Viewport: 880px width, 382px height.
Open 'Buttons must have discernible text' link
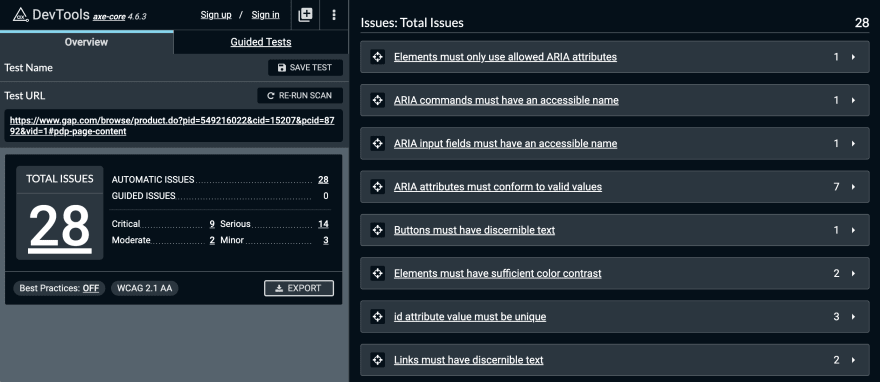coord(474,230)
